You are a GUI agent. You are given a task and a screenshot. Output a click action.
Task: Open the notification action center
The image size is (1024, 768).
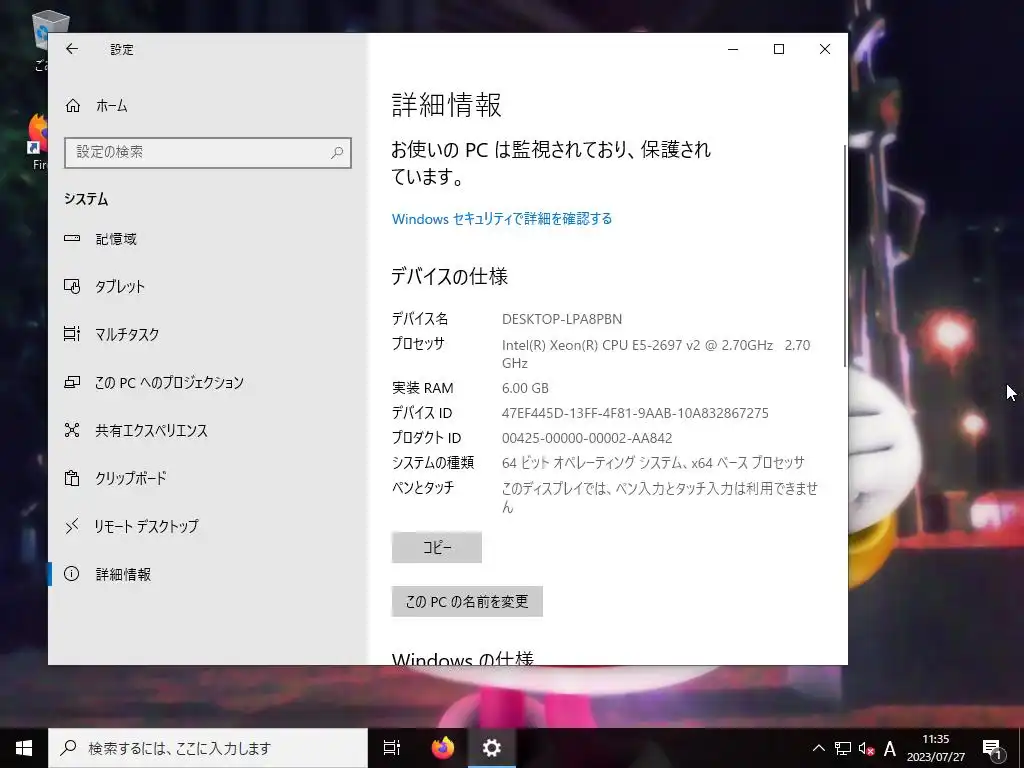click(992, 748)
